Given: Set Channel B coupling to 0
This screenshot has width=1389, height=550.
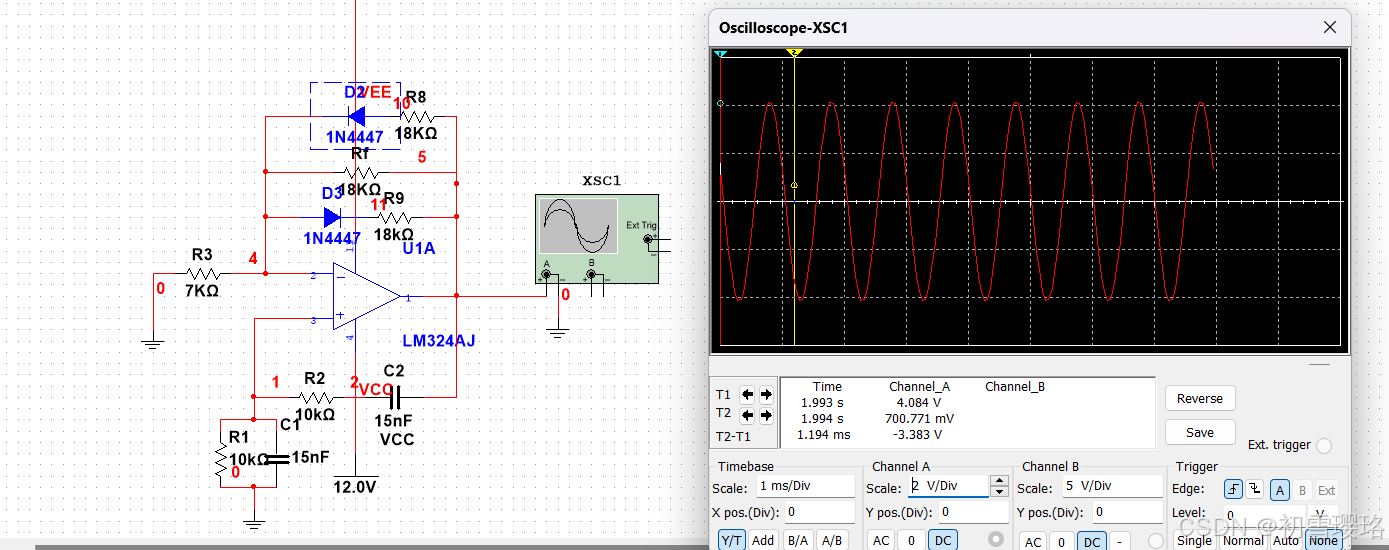Looking at the screenshot, I should (x=1062, y=541).
